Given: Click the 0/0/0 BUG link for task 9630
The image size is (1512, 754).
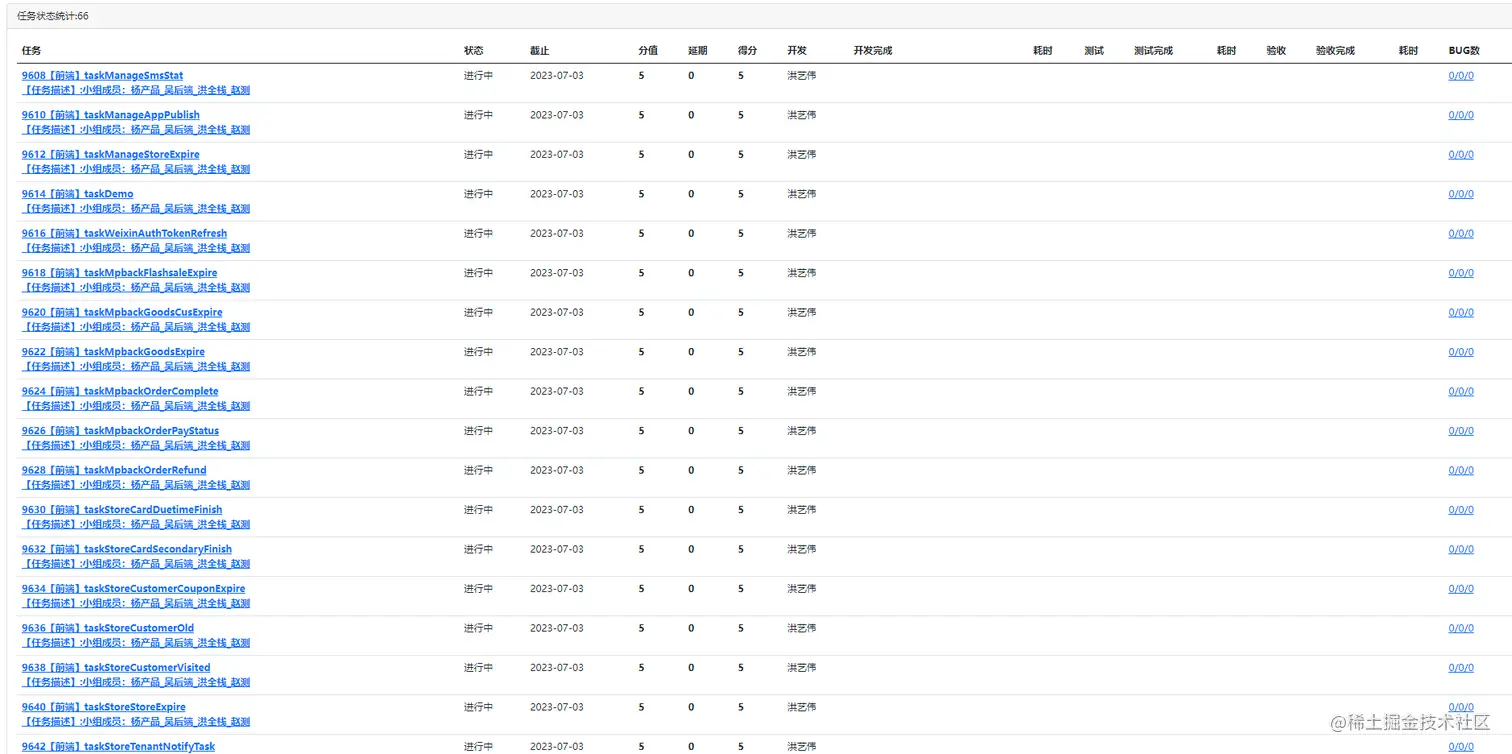Looking at the screenshot, I should (1461, 510).
